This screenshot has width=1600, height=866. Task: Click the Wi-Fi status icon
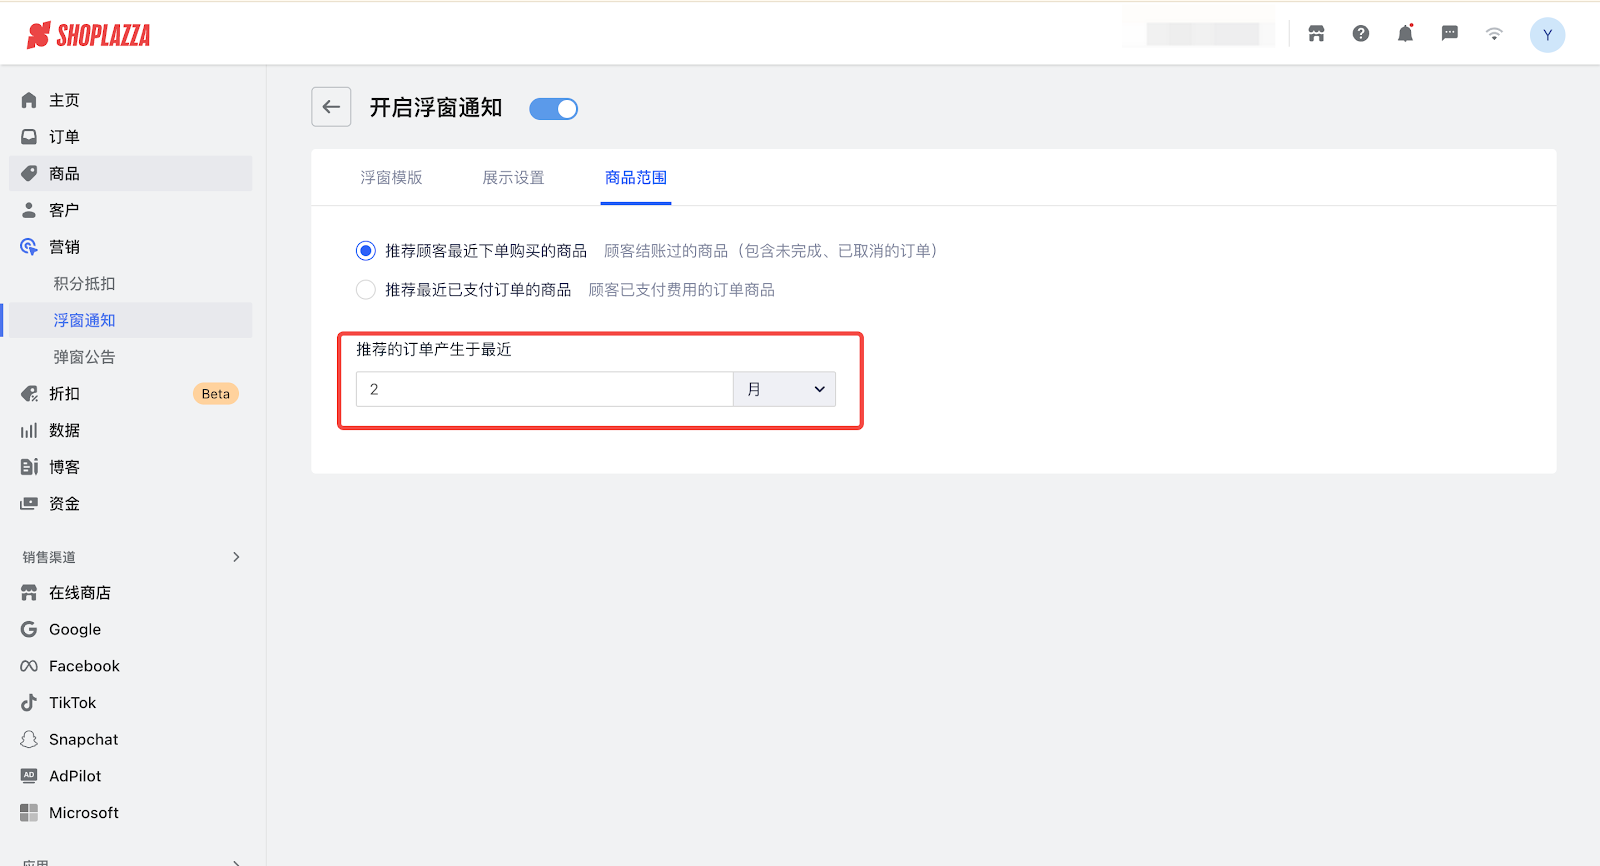pyautogui.click(x=1494, y=34)
